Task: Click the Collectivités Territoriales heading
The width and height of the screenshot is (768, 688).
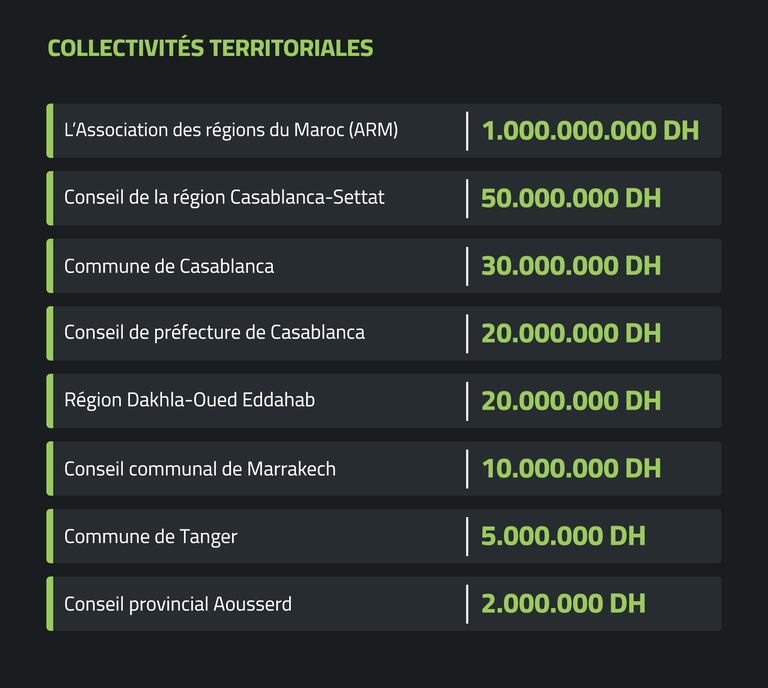Action: point(210,48)
